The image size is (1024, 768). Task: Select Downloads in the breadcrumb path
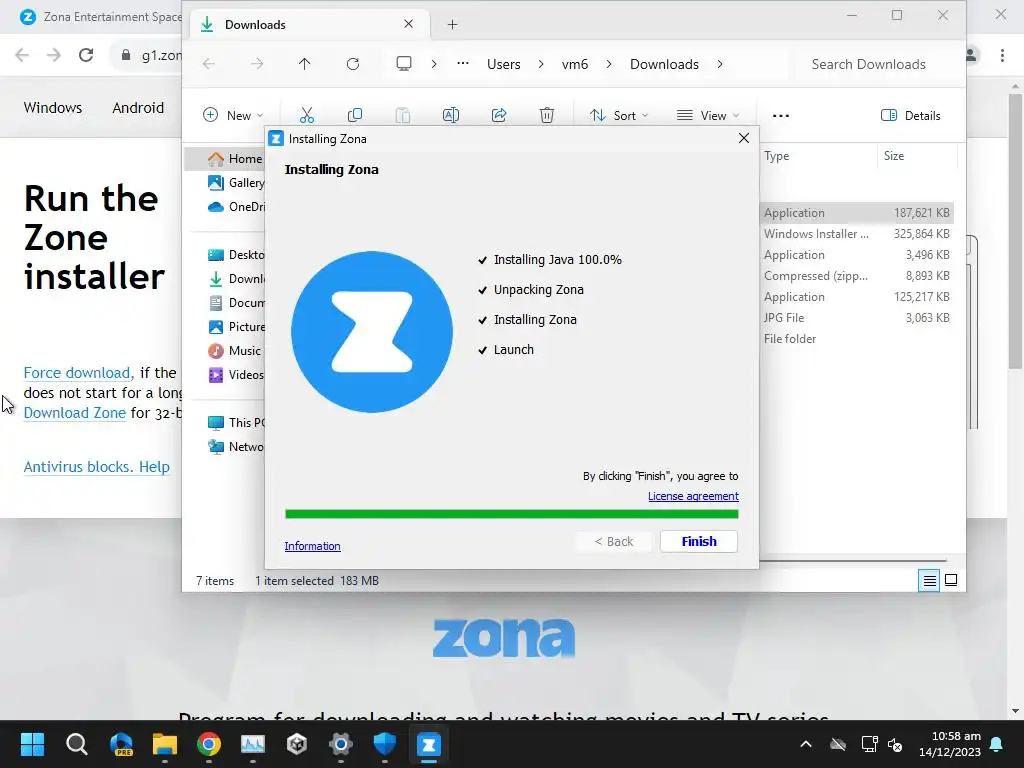[664, 64]
